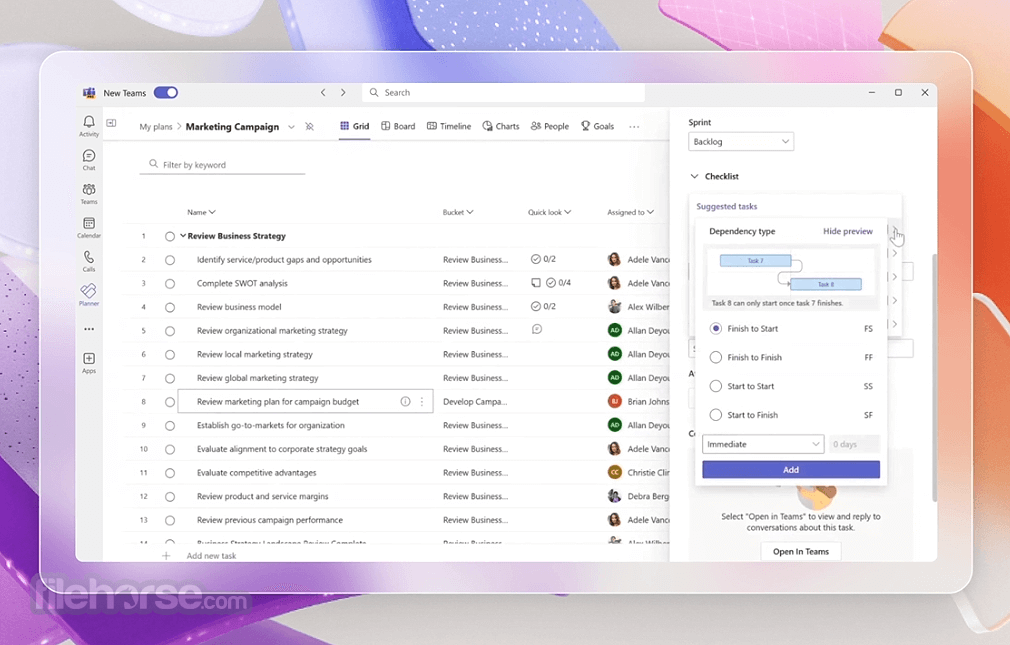
Task: Switch to Board view tab
Action: pyautogui.click(x=398, y=126)
